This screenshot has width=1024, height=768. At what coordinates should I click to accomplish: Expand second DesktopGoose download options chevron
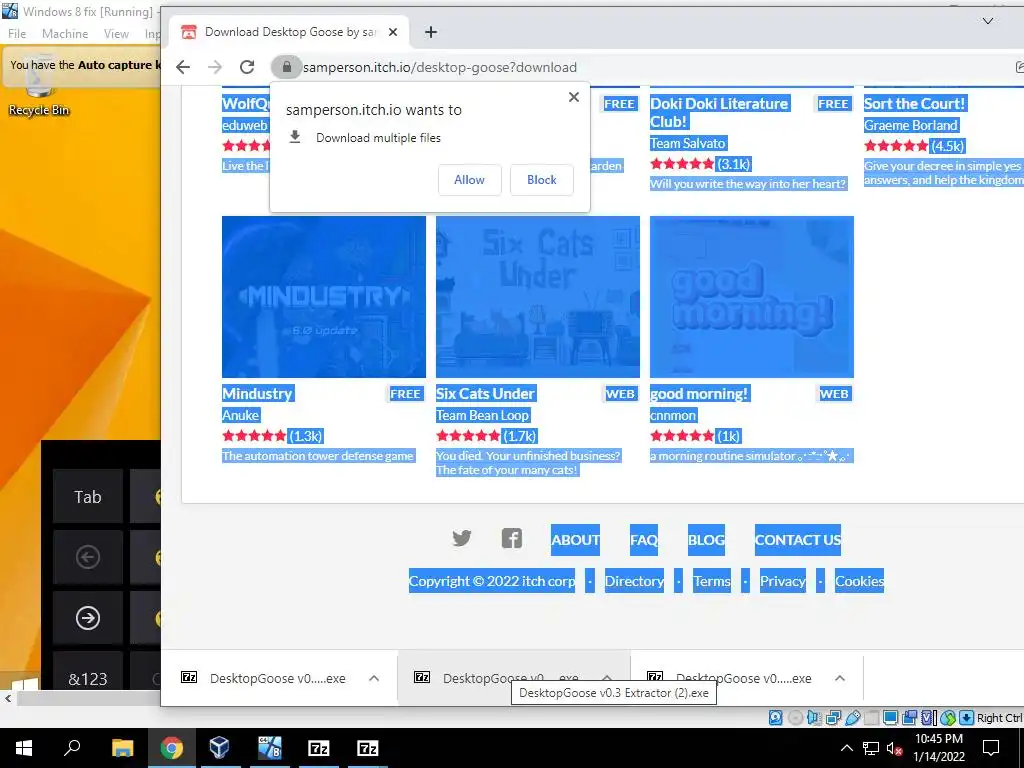click(x=607, y=678)
